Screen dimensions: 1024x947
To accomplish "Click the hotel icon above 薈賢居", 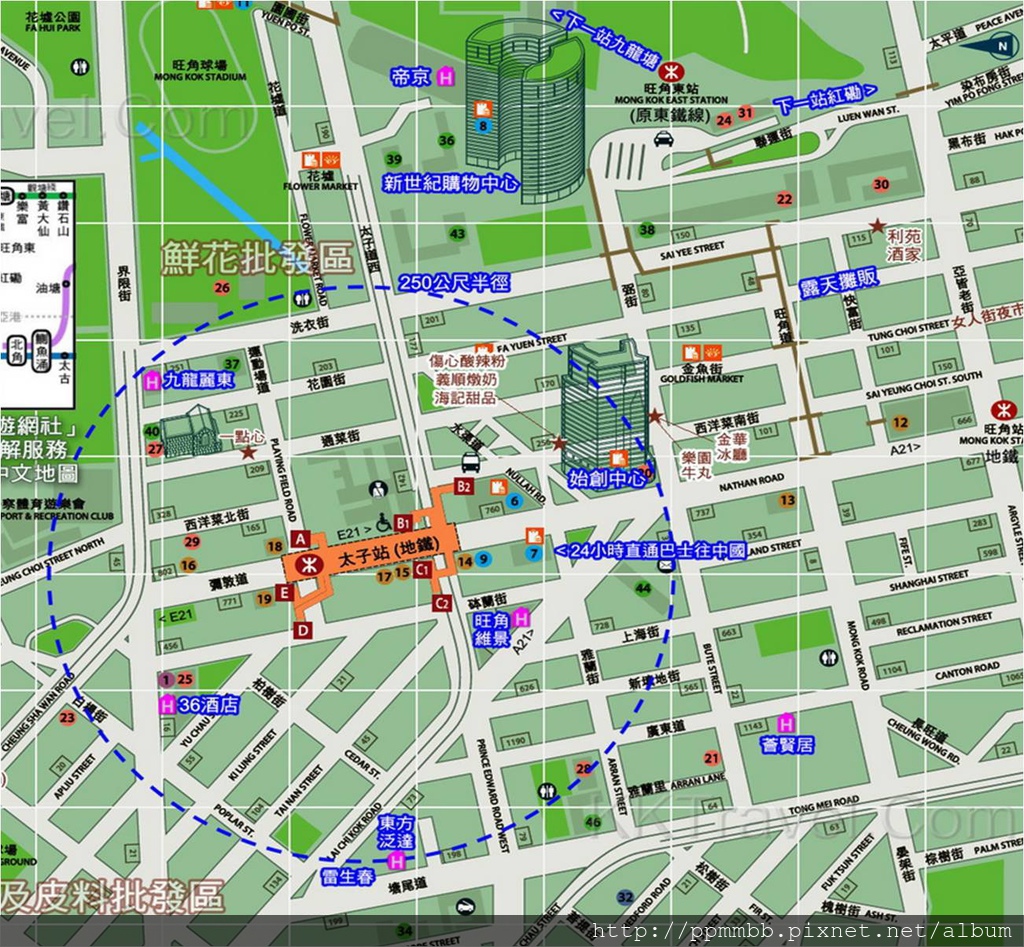I will point(786,724).
